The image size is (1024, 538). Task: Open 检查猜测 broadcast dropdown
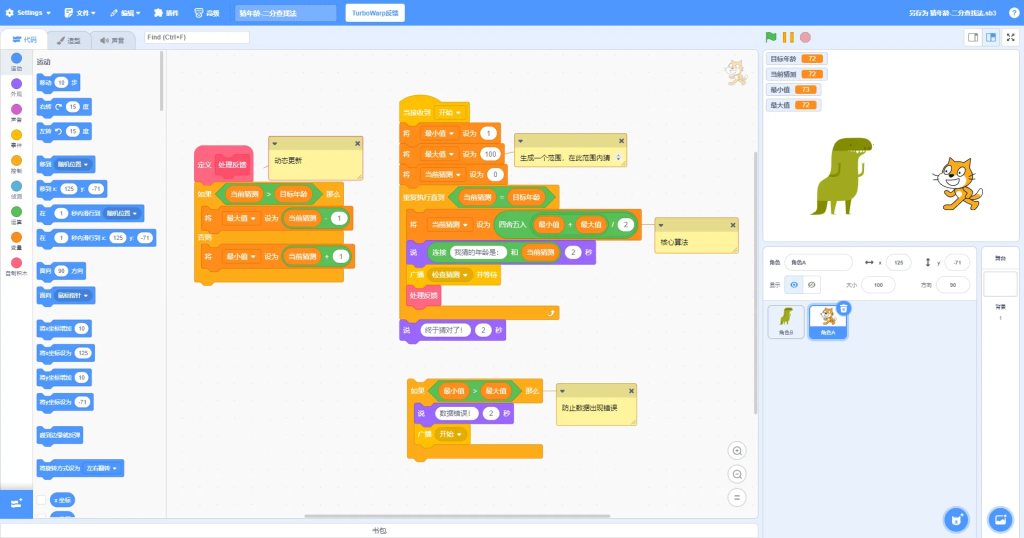point(450,275)
